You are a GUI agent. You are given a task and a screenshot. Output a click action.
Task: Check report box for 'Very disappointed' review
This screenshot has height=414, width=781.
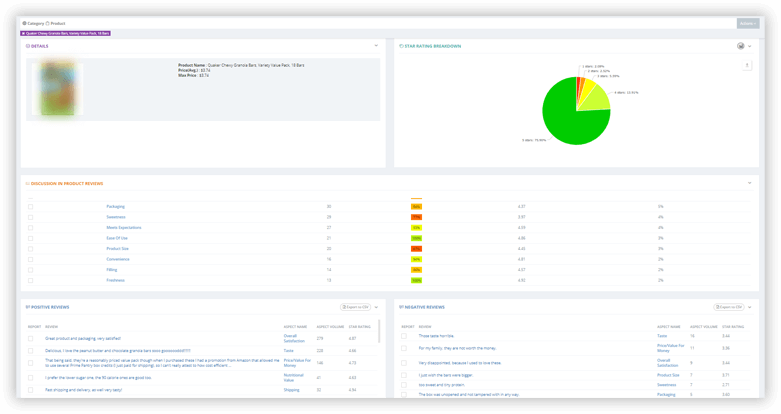coord(403,363)
